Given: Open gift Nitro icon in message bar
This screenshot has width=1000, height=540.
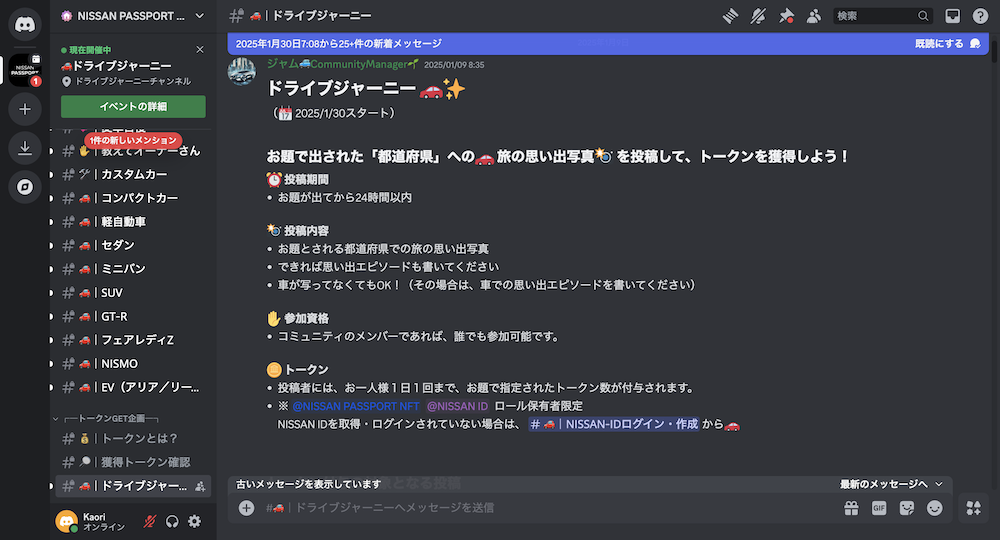Looking at the screenshot, I should point(851,507).
